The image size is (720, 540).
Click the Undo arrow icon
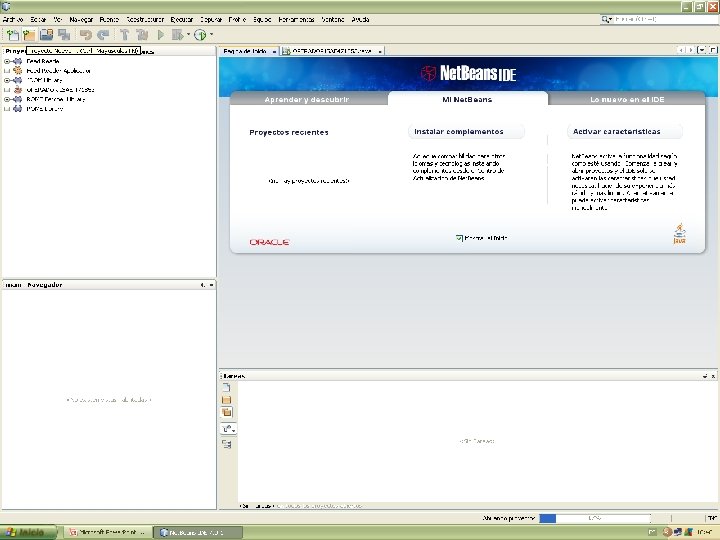pyautogui.click(x=85, y=34)
